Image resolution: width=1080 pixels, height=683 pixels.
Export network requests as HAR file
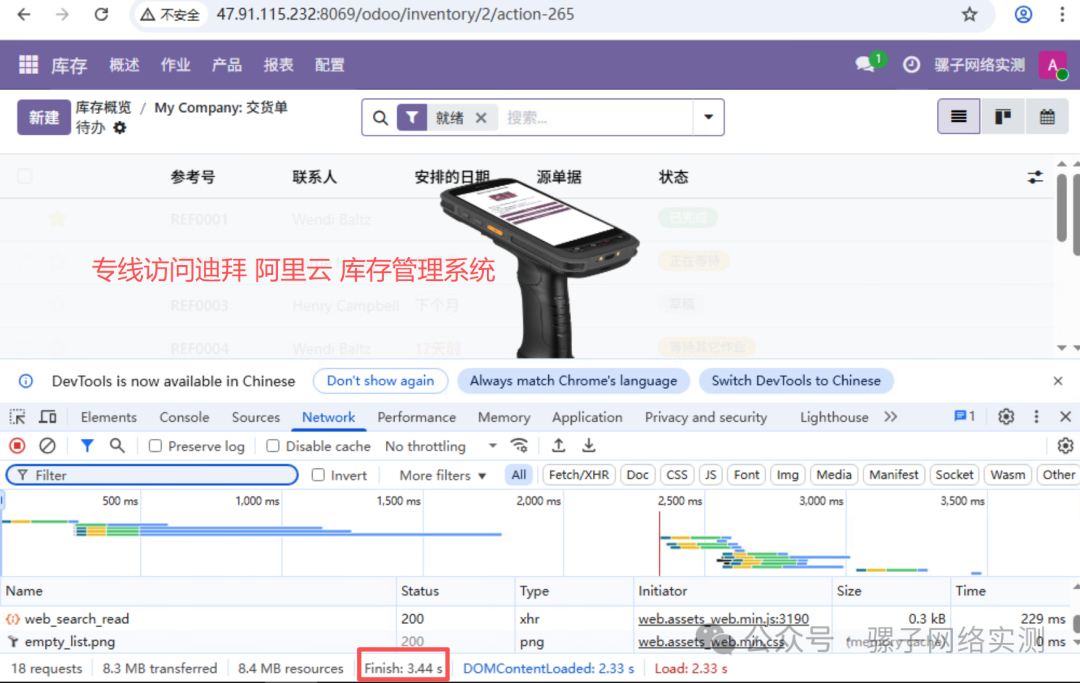[x=589, y=446]
